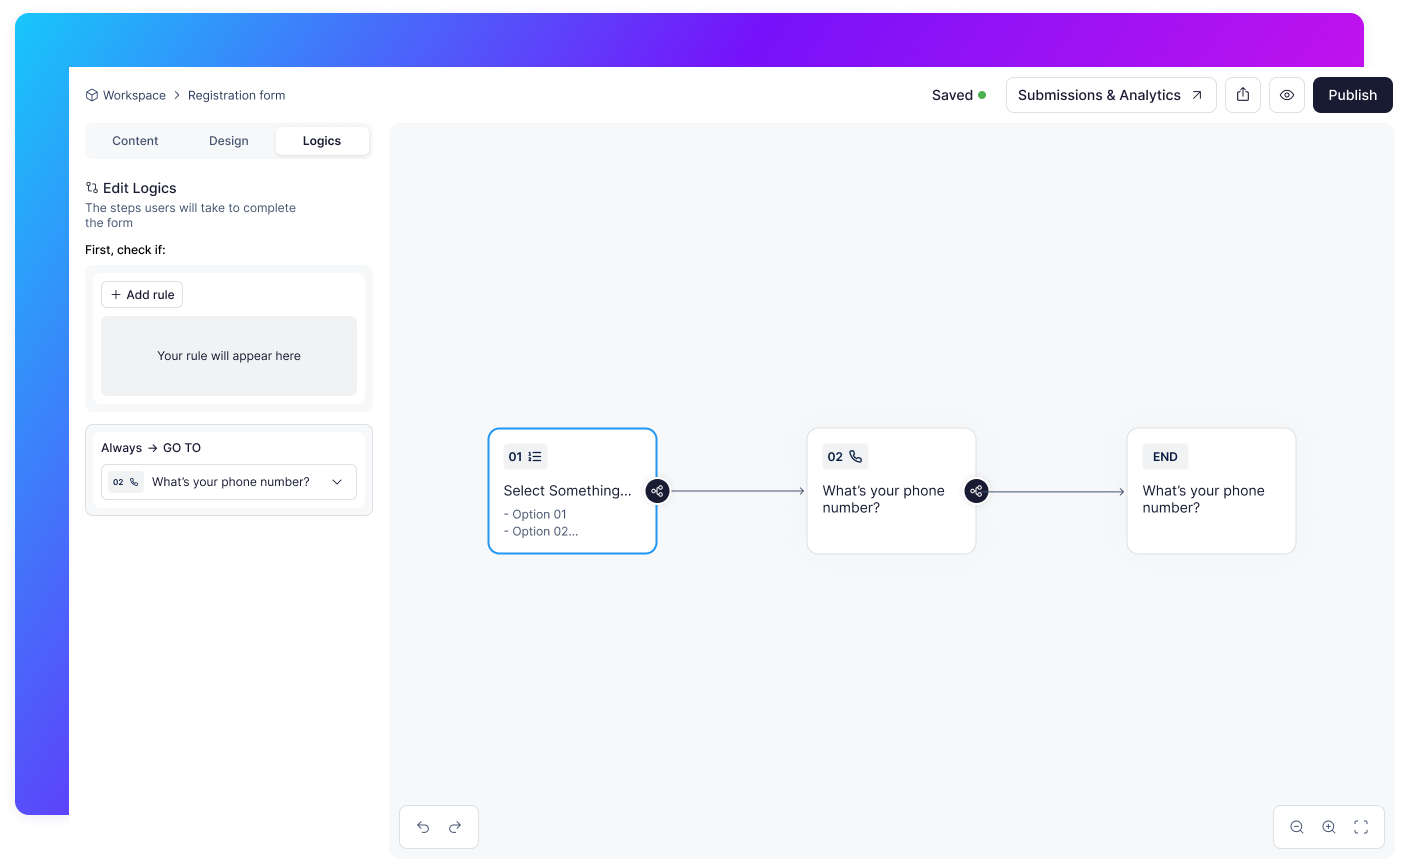Viewport: 1403px width, 867px height.
Task: Switch to the Design tab
Action: 229,141
